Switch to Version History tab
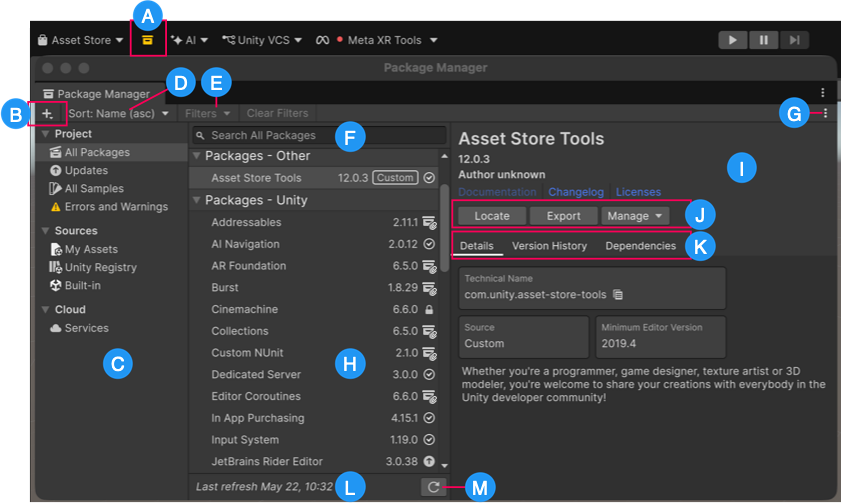The image size is (841, 503). pyautogui.click(x=549, y=246)
